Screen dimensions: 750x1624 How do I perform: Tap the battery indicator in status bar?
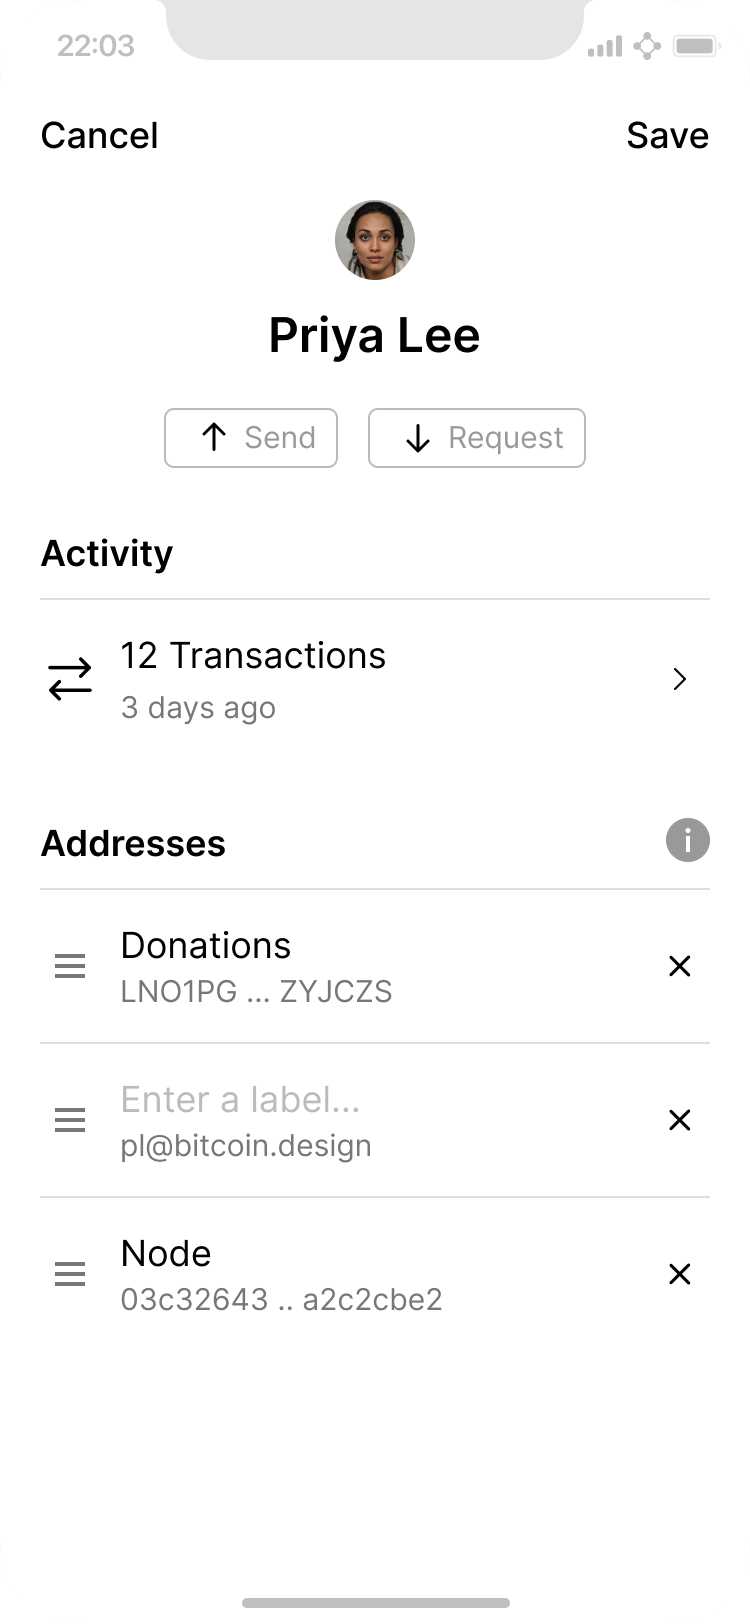(697, 46)
